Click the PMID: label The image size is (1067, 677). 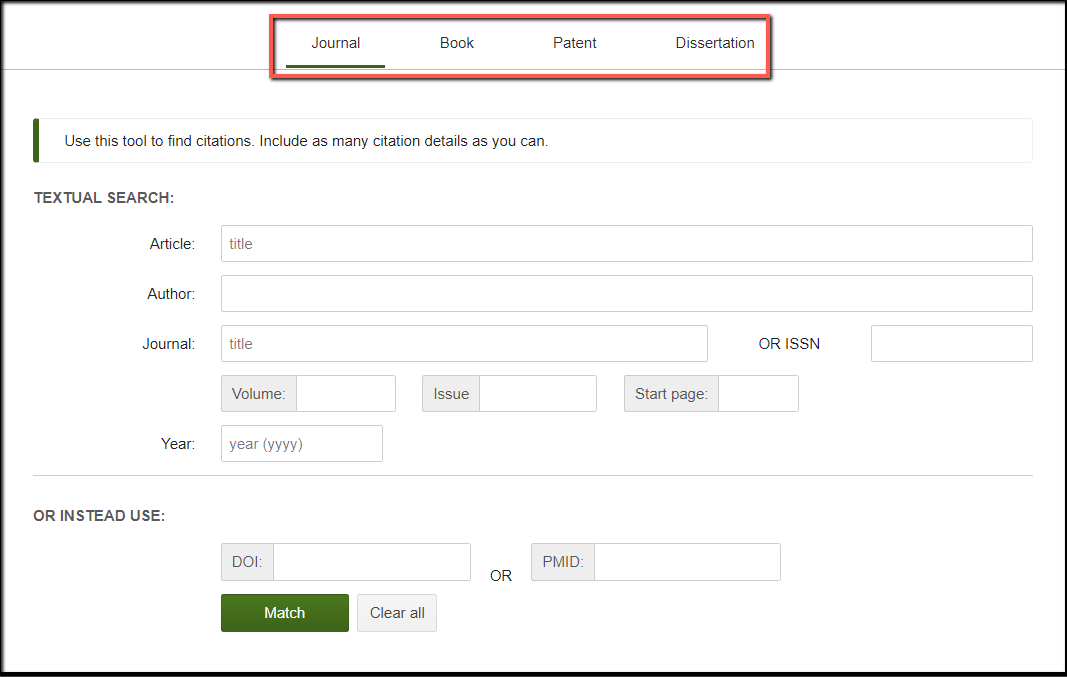[x=563, y=562]
